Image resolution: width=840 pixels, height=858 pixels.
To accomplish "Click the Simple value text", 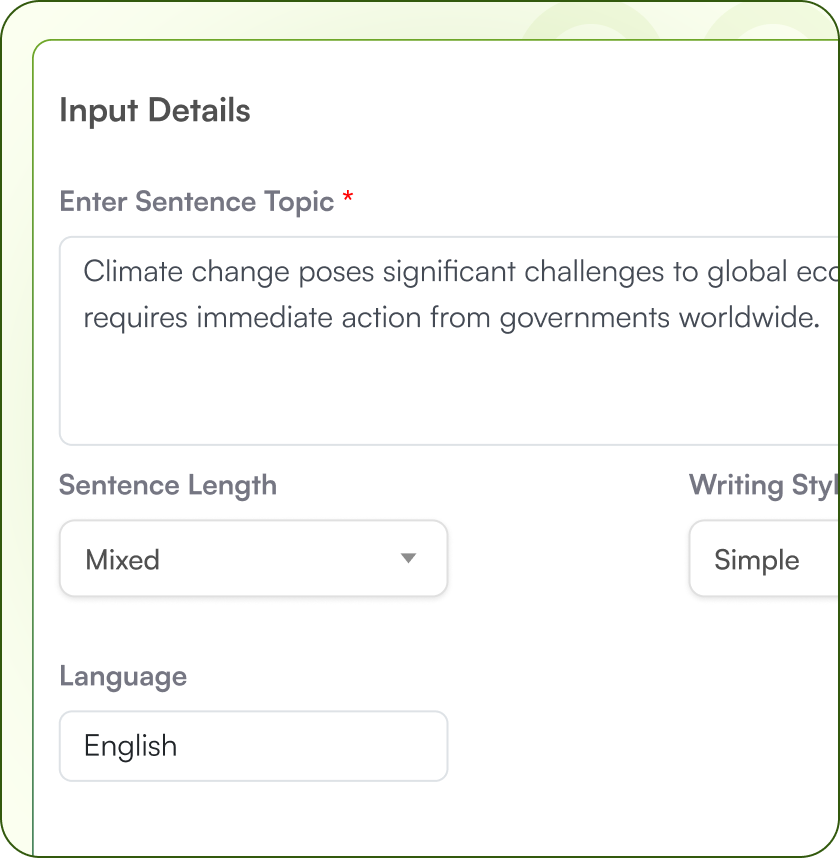I will pos(757,559).
